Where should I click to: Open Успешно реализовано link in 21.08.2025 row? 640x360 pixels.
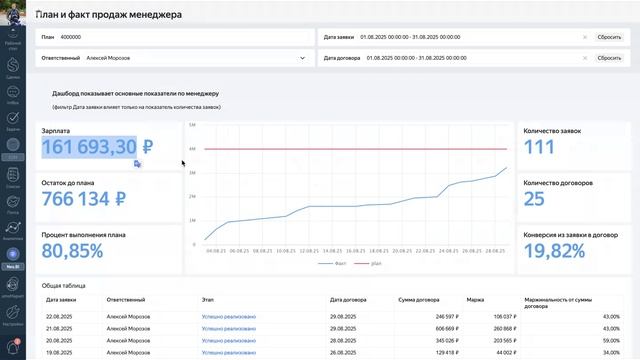click(229, 329)
